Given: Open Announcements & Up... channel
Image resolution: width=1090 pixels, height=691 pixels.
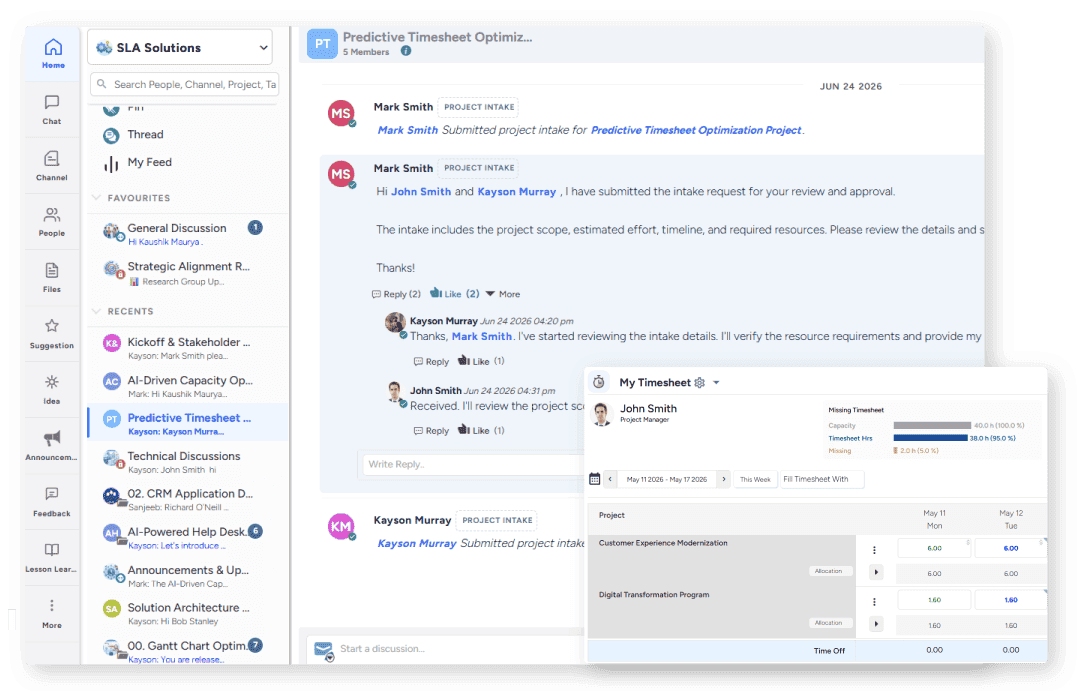Looking at the screenshot, I should point(188,576).
